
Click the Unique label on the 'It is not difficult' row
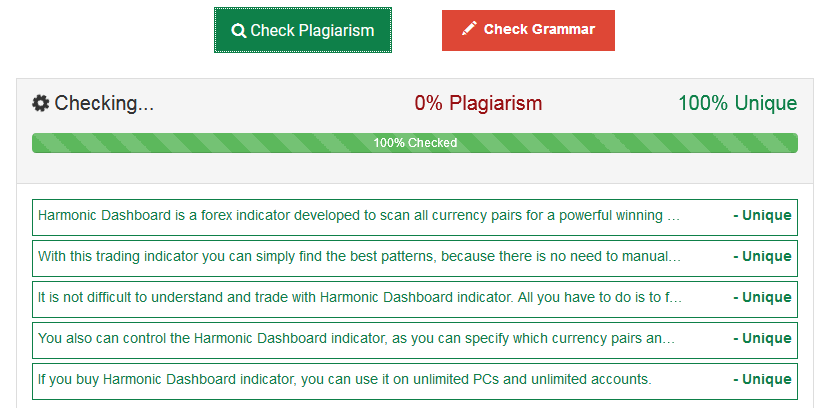pyautogui.click(x=762, y=298)
